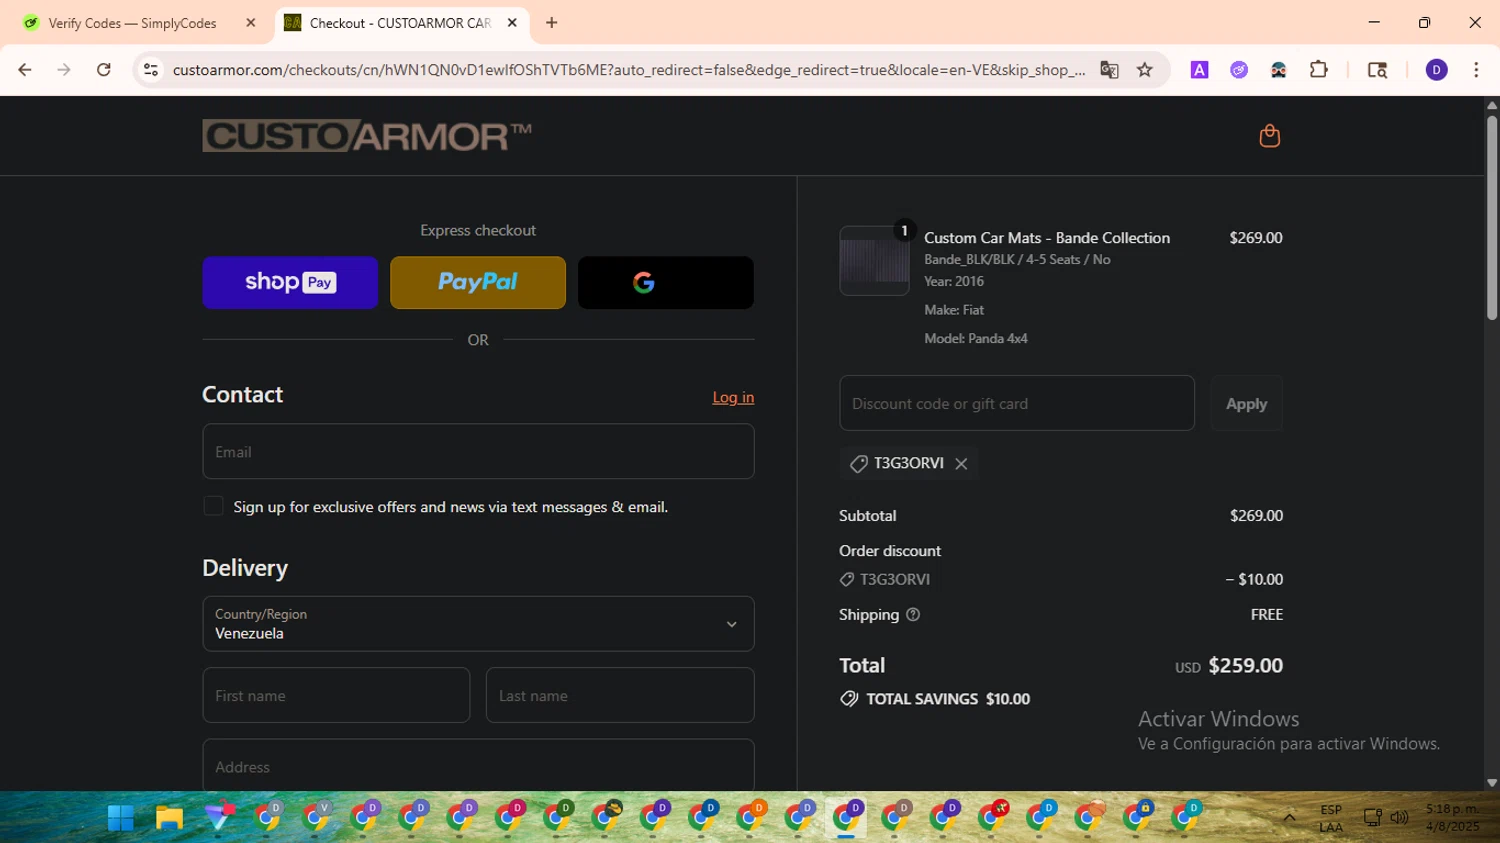Remove the T3G3ORVI discount code tag
This screenshot has width=1500, height=843.
961,464
